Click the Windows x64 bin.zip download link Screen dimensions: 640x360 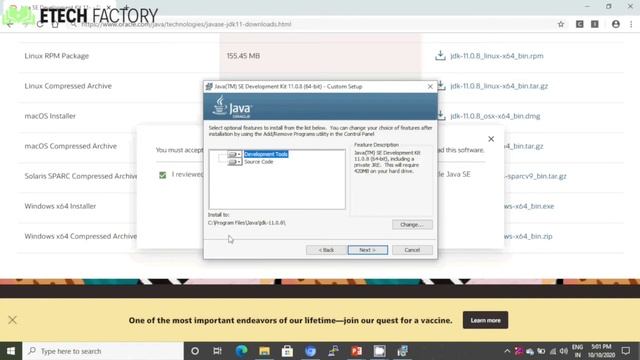528,236
